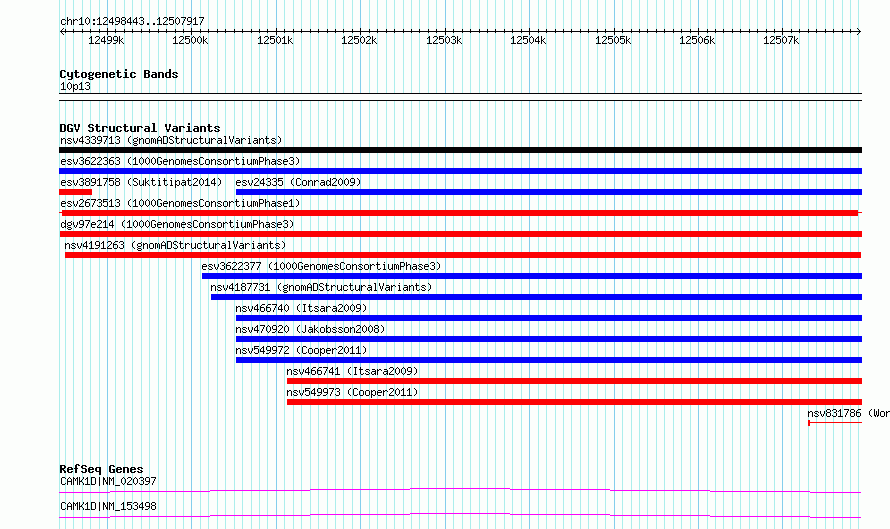Click the red nsv549973 variant bar

point(574,402)
